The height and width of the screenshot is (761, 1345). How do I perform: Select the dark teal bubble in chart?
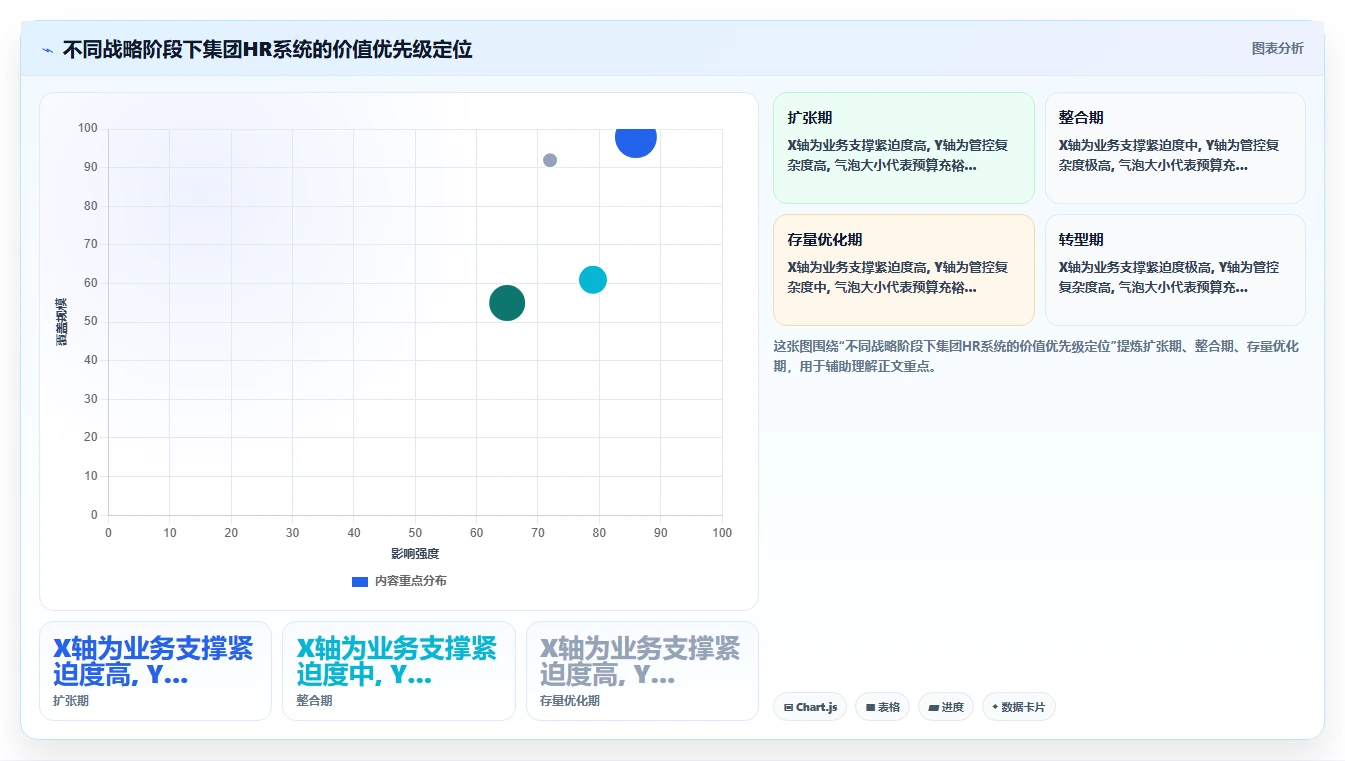pos(507,303)
